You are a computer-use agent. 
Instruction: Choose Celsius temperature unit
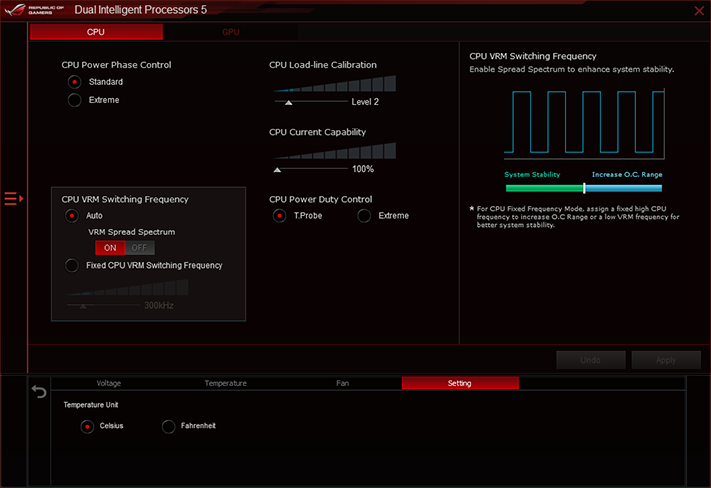87,427
